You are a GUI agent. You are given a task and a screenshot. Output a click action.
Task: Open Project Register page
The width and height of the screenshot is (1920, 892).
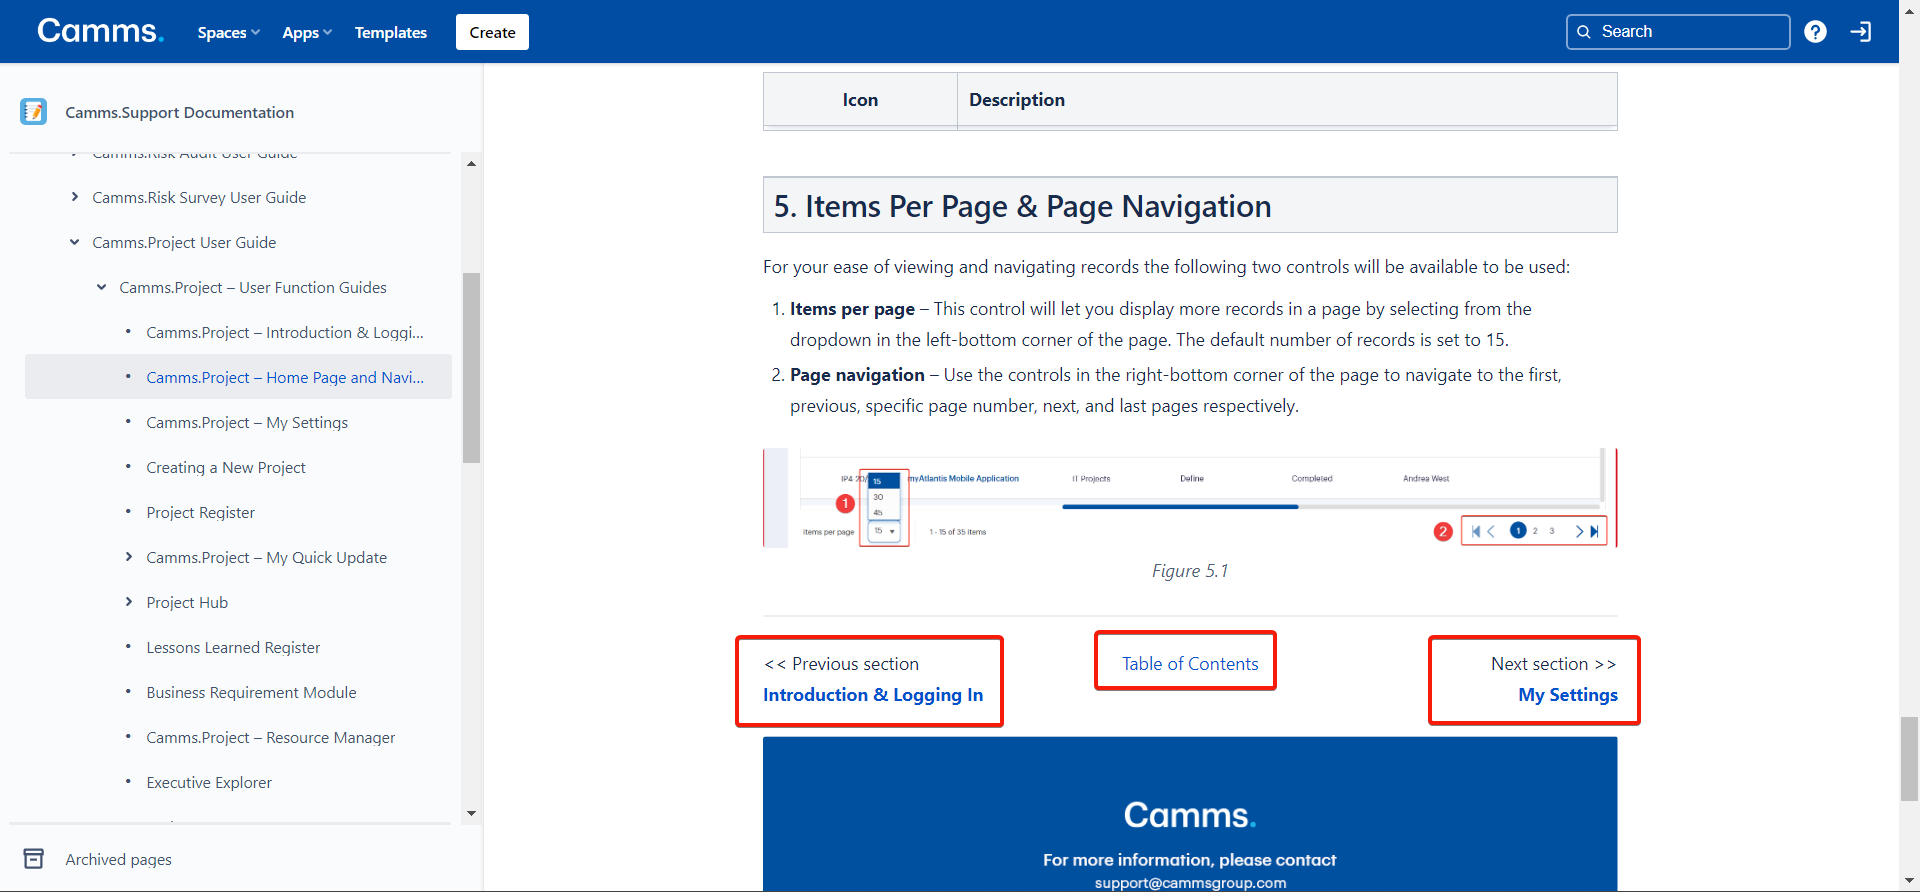click(200, 512)
